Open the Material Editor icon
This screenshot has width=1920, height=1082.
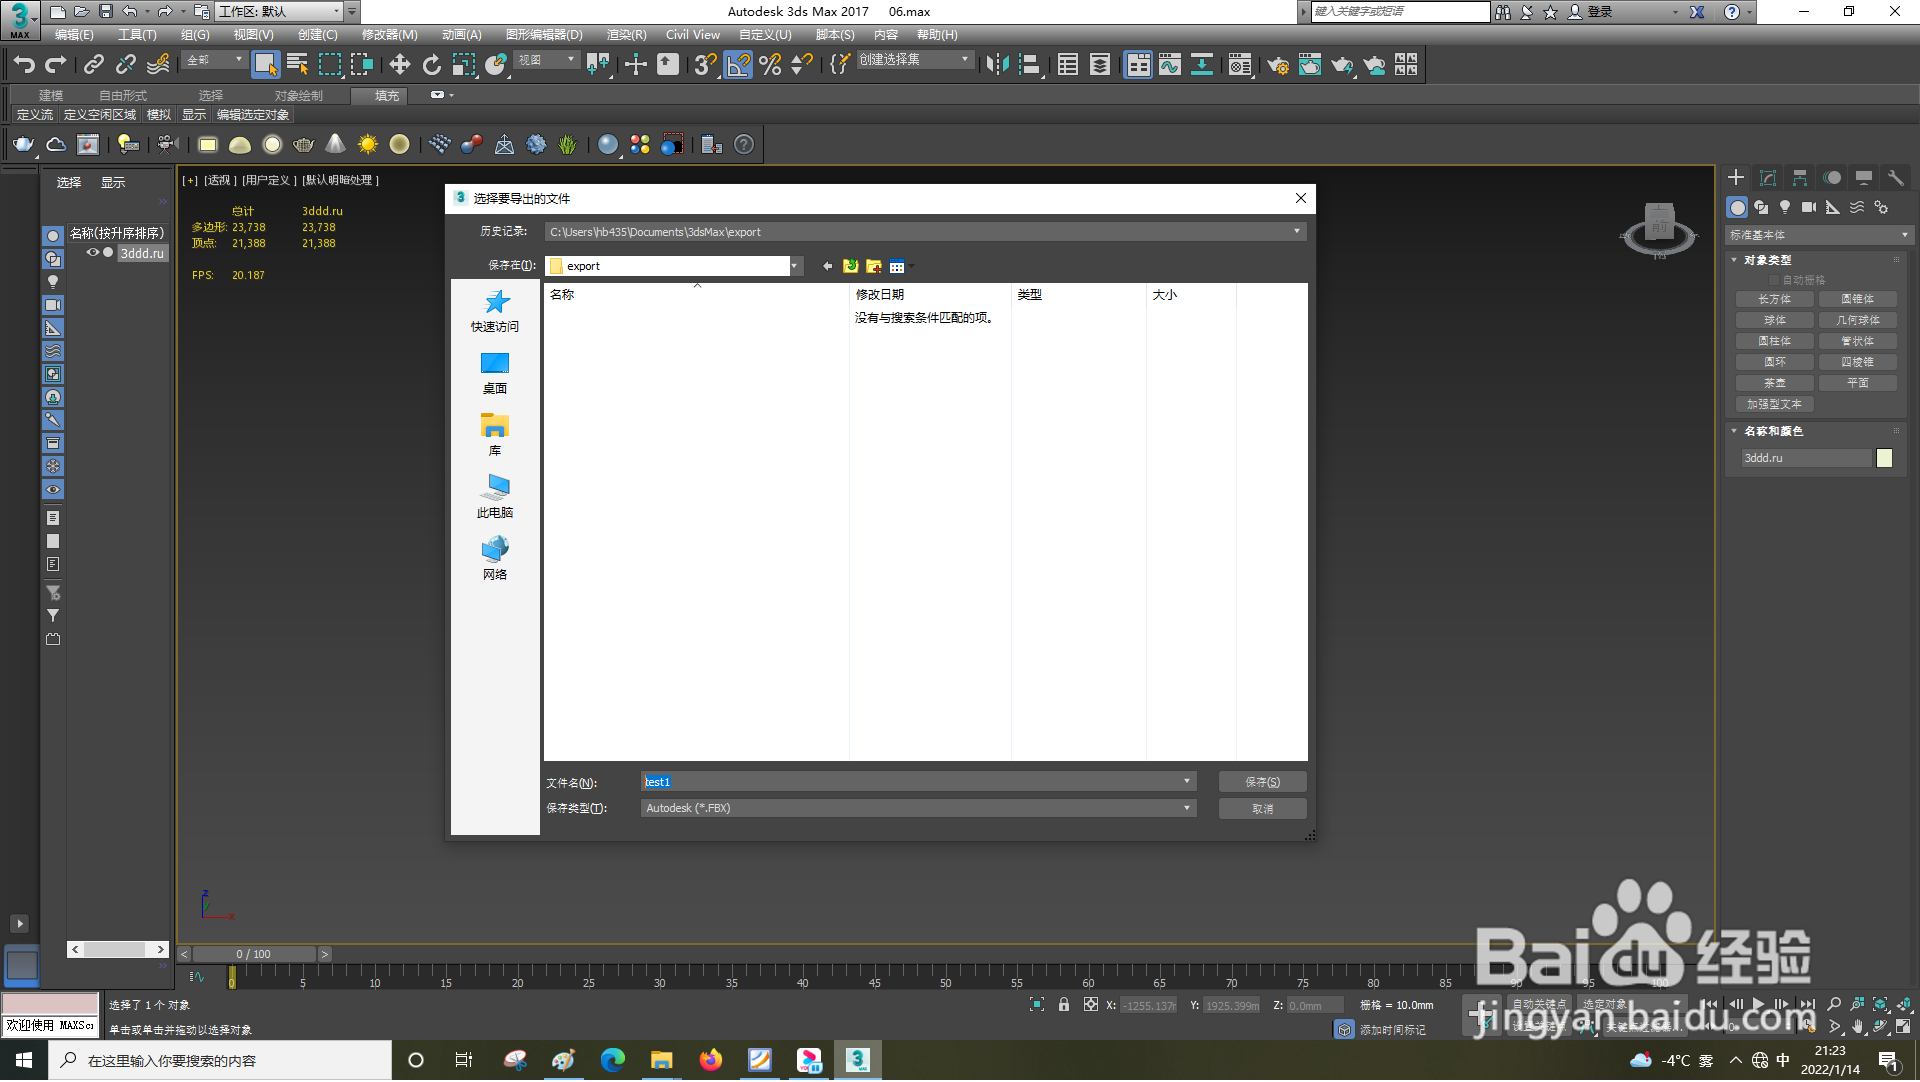pos(1240,65)
